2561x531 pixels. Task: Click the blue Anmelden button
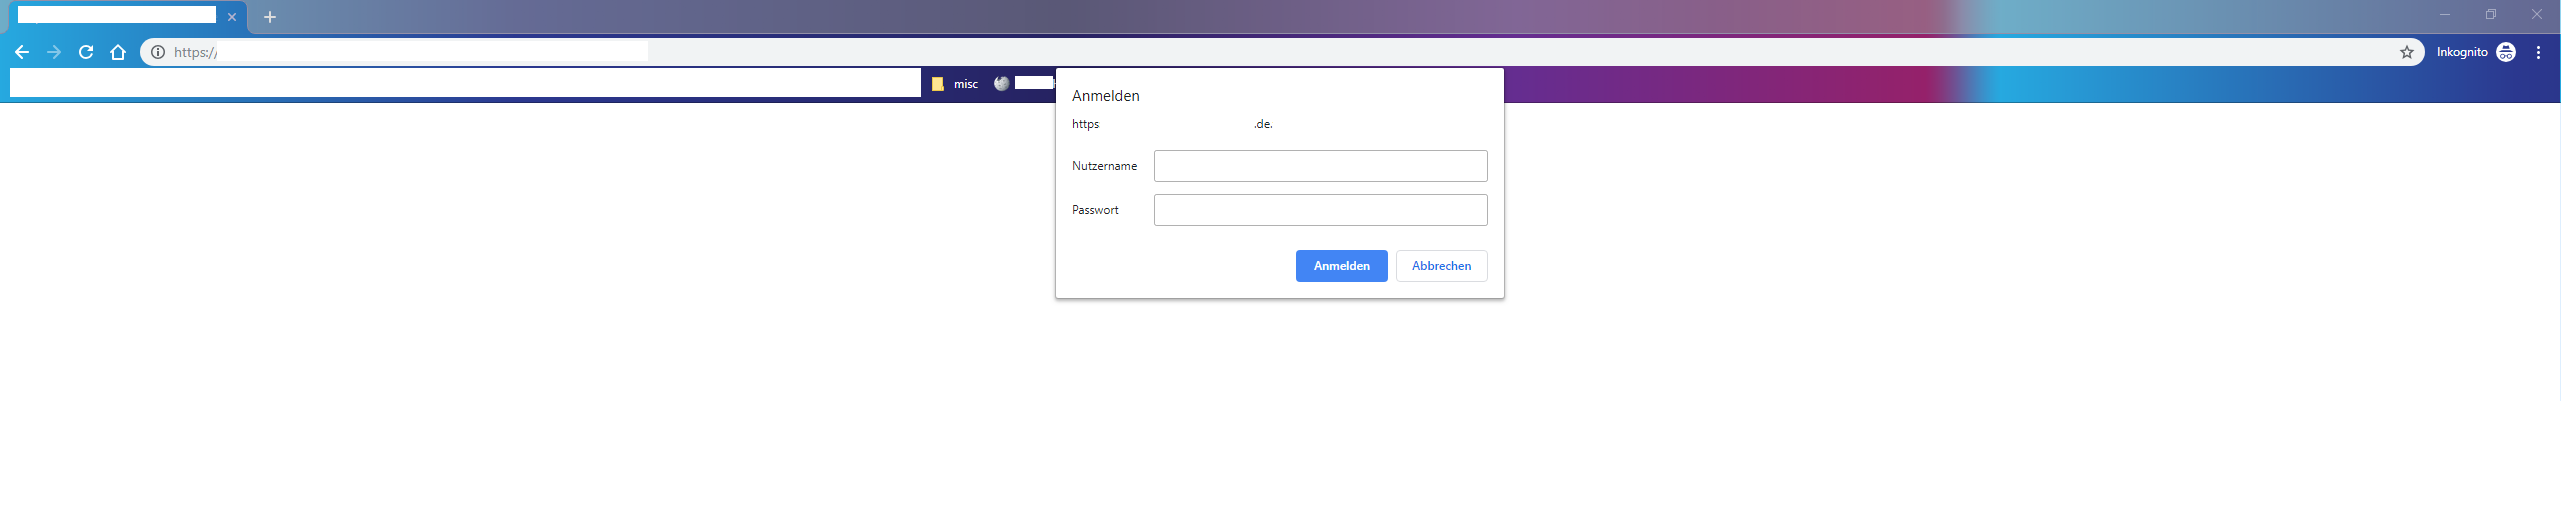click(1341, 266)
